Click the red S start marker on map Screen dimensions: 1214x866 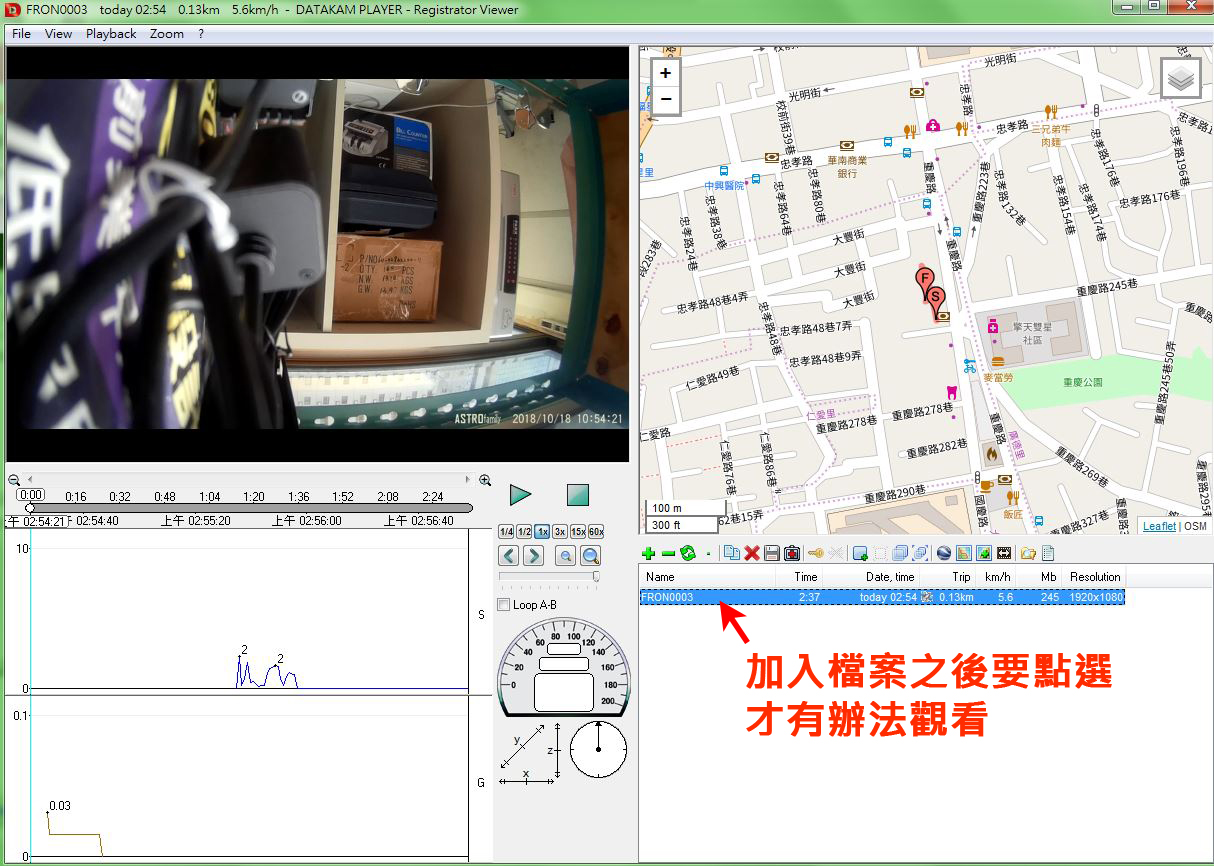coord(936,299)
